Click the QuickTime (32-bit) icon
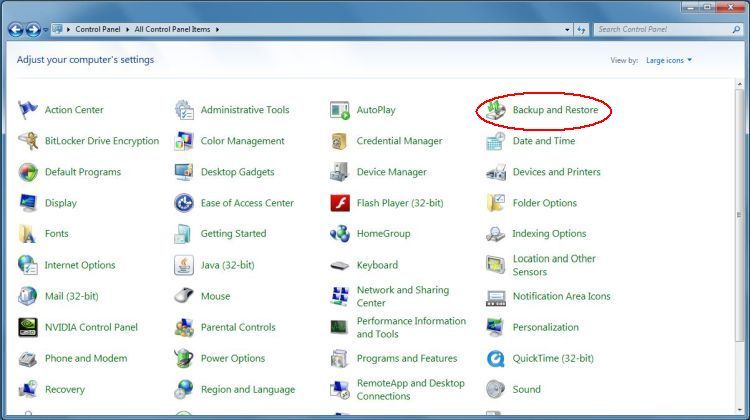Screen dimensions: 750x420 [x=496, y=358]
